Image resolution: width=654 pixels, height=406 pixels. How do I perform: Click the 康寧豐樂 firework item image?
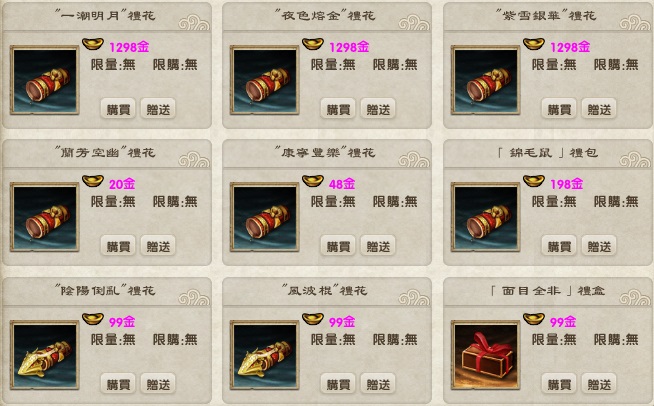[x=264, y=217]
